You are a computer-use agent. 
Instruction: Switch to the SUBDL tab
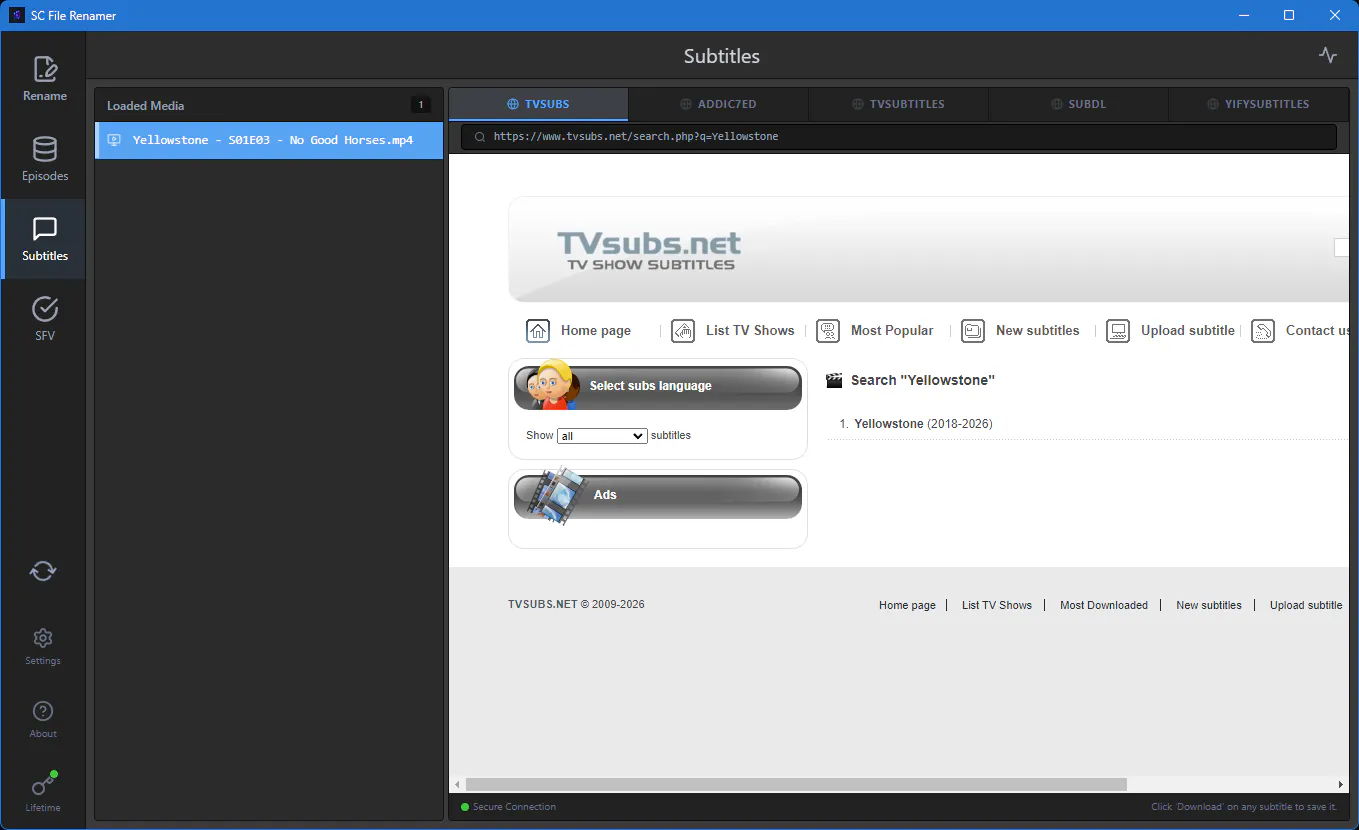pyautogui.click(x=1078, y=104)
